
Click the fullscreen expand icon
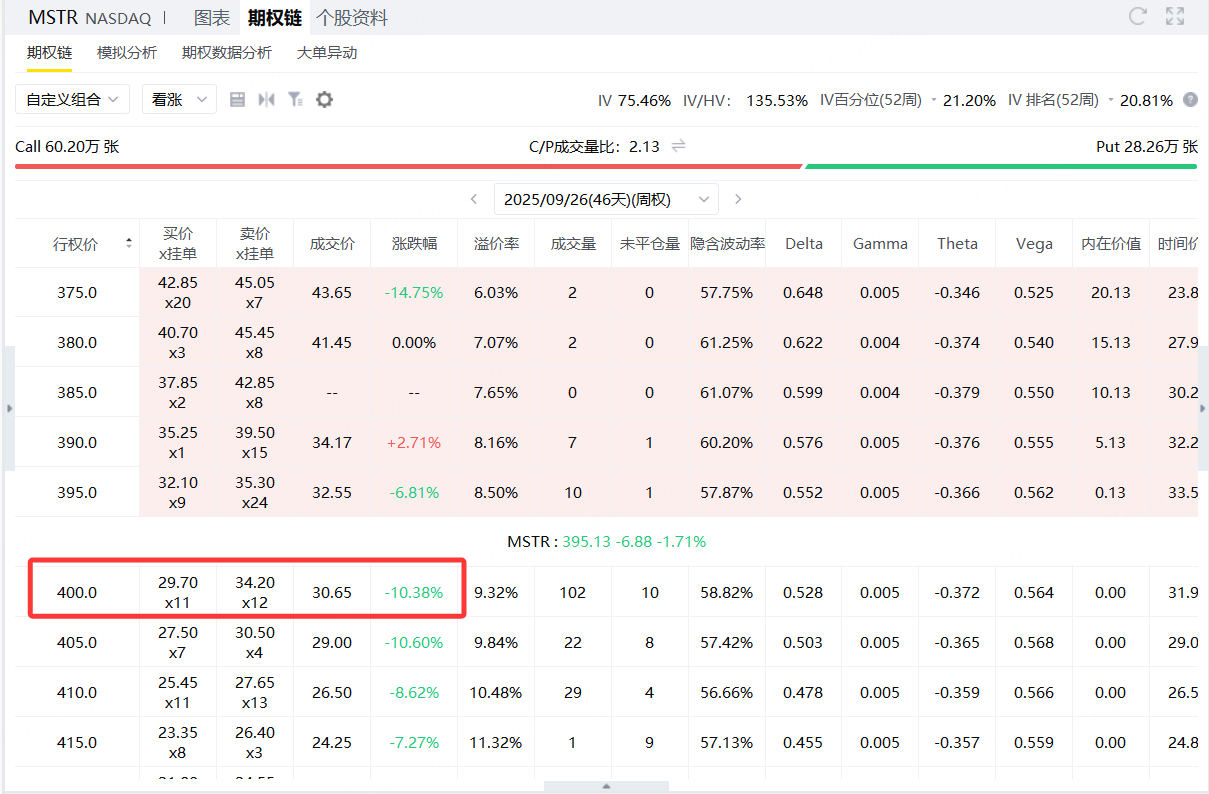[x=1175, y=16]
